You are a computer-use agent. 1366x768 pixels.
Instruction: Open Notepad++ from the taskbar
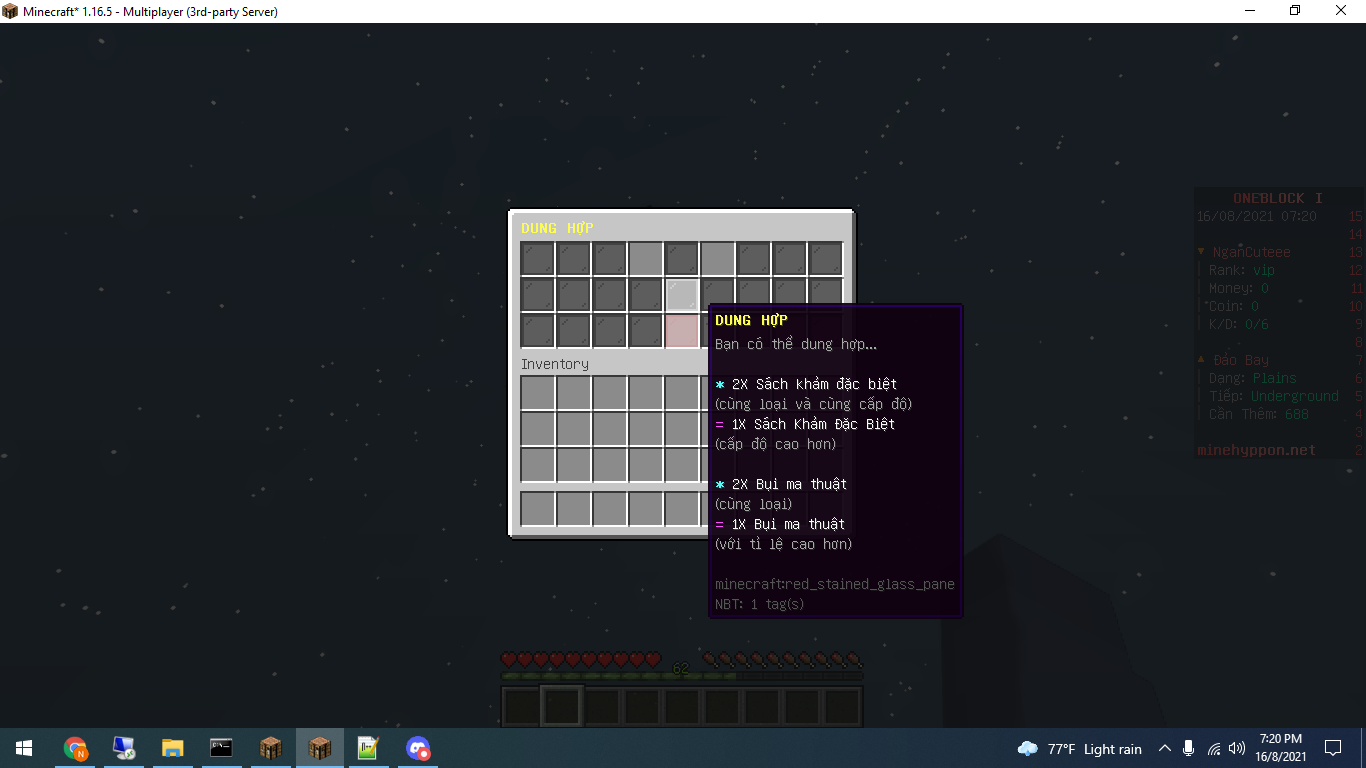point(368,748)
